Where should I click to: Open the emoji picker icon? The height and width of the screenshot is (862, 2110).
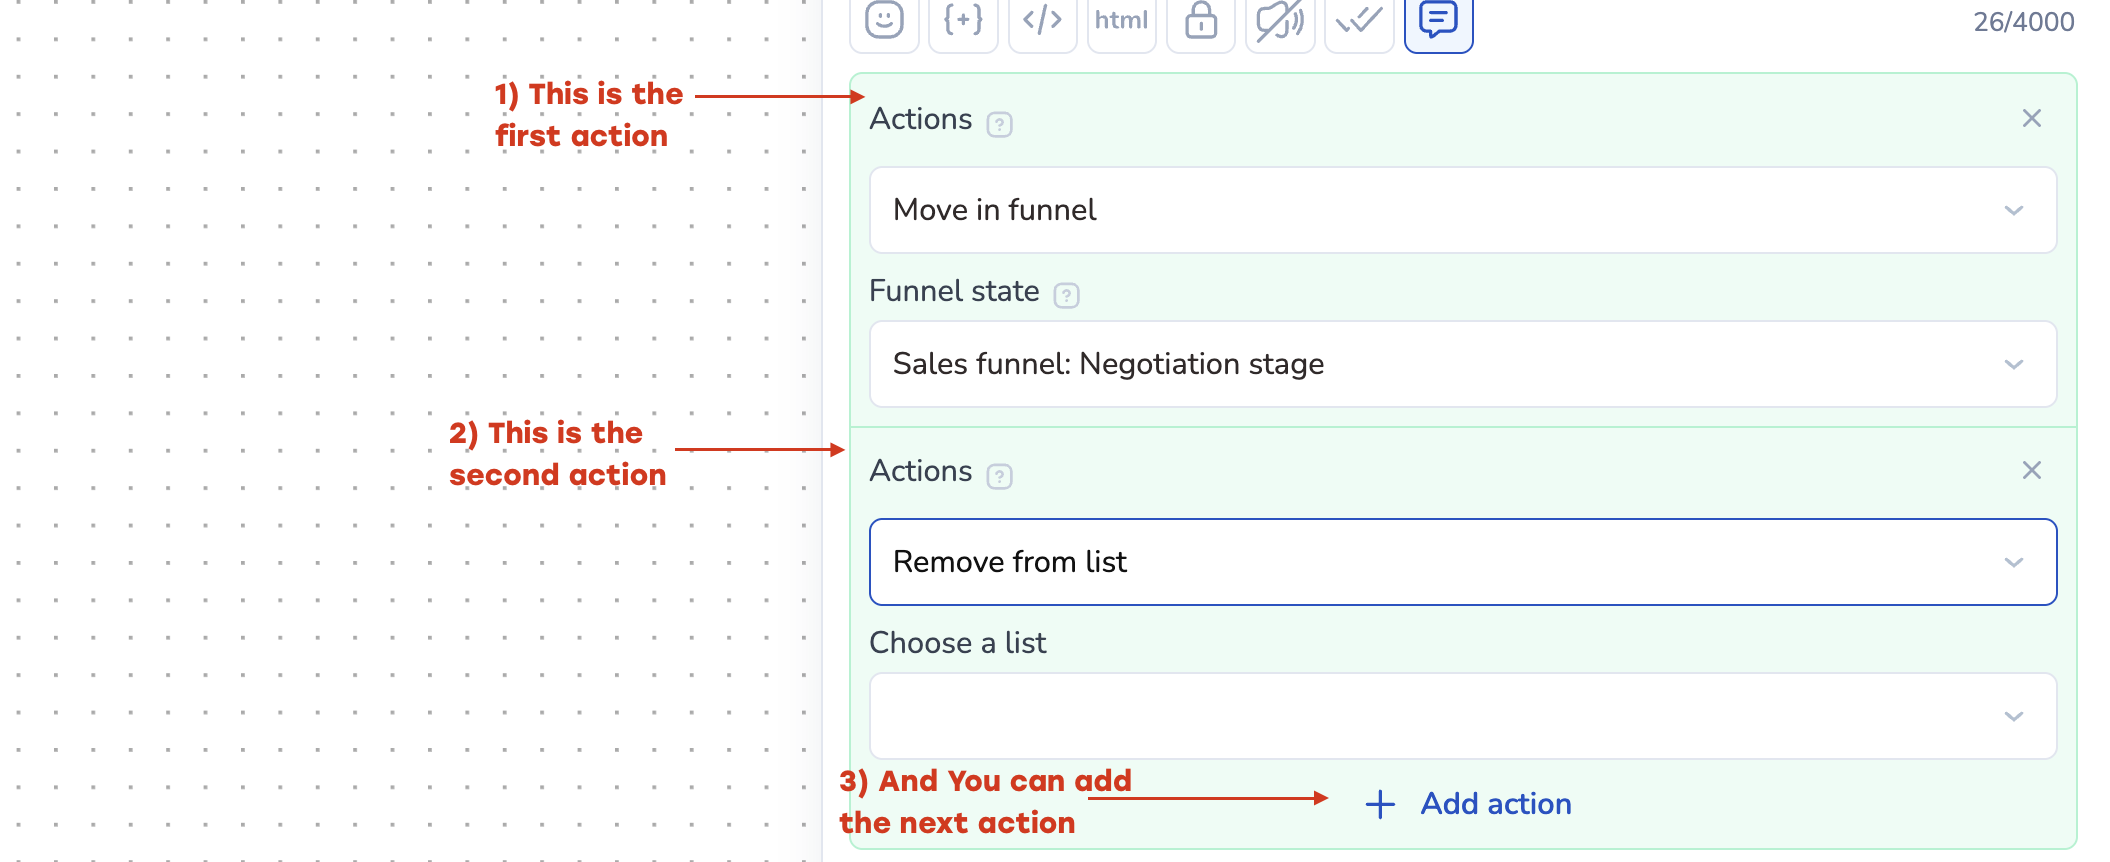click(x=884, y=20)
